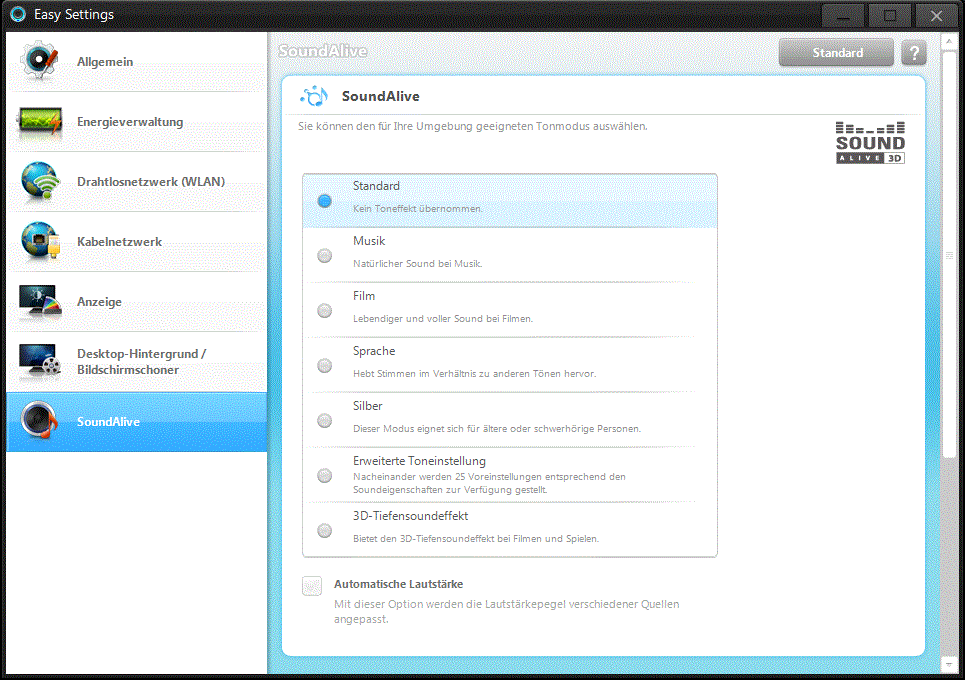Open the Kabelnetzwerk section

point(137,242)
